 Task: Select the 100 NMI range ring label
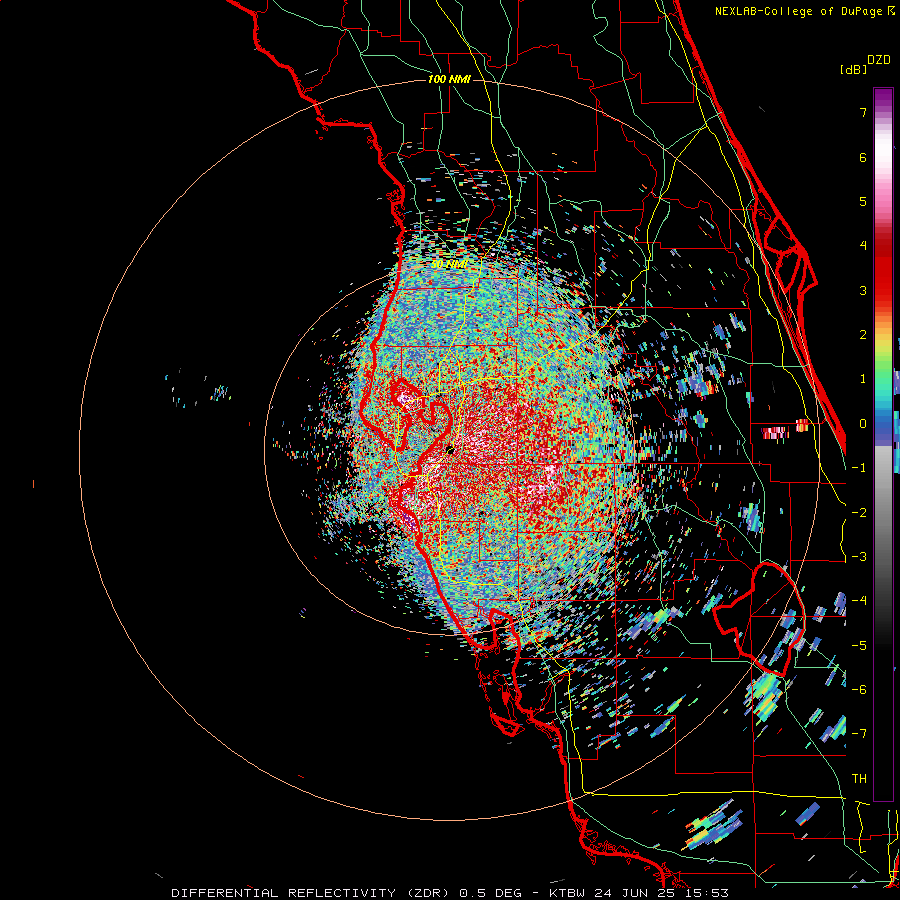coord(449,79)
